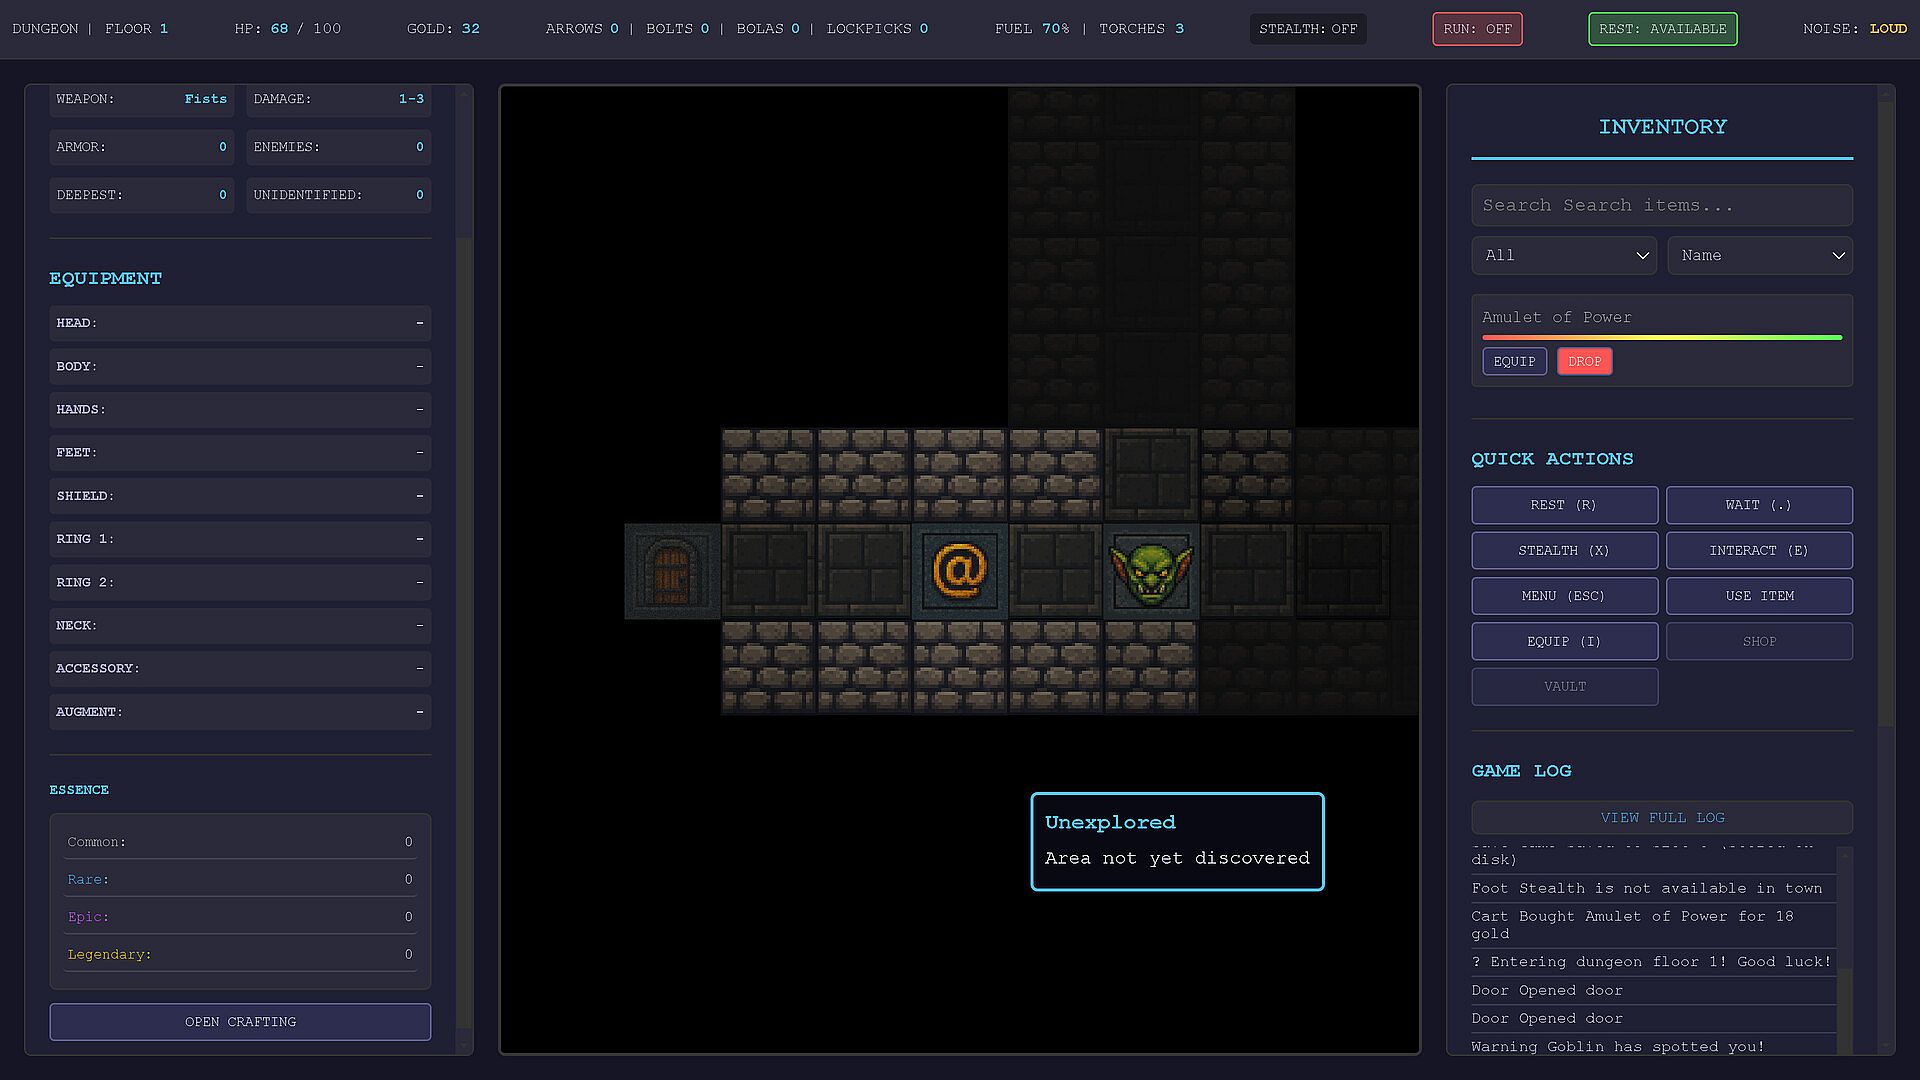Viewport: 1920px width, 1080px height.
Task: Click the inventory Search items field
Action: click(1661, 205)
